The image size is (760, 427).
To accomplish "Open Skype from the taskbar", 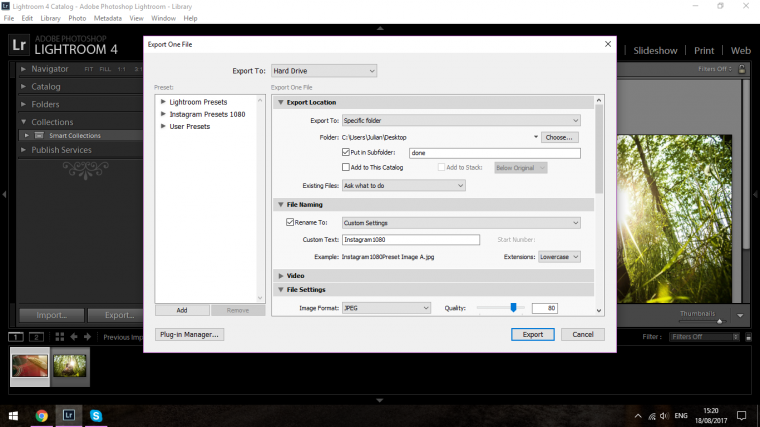I will [x=96, y=416].
